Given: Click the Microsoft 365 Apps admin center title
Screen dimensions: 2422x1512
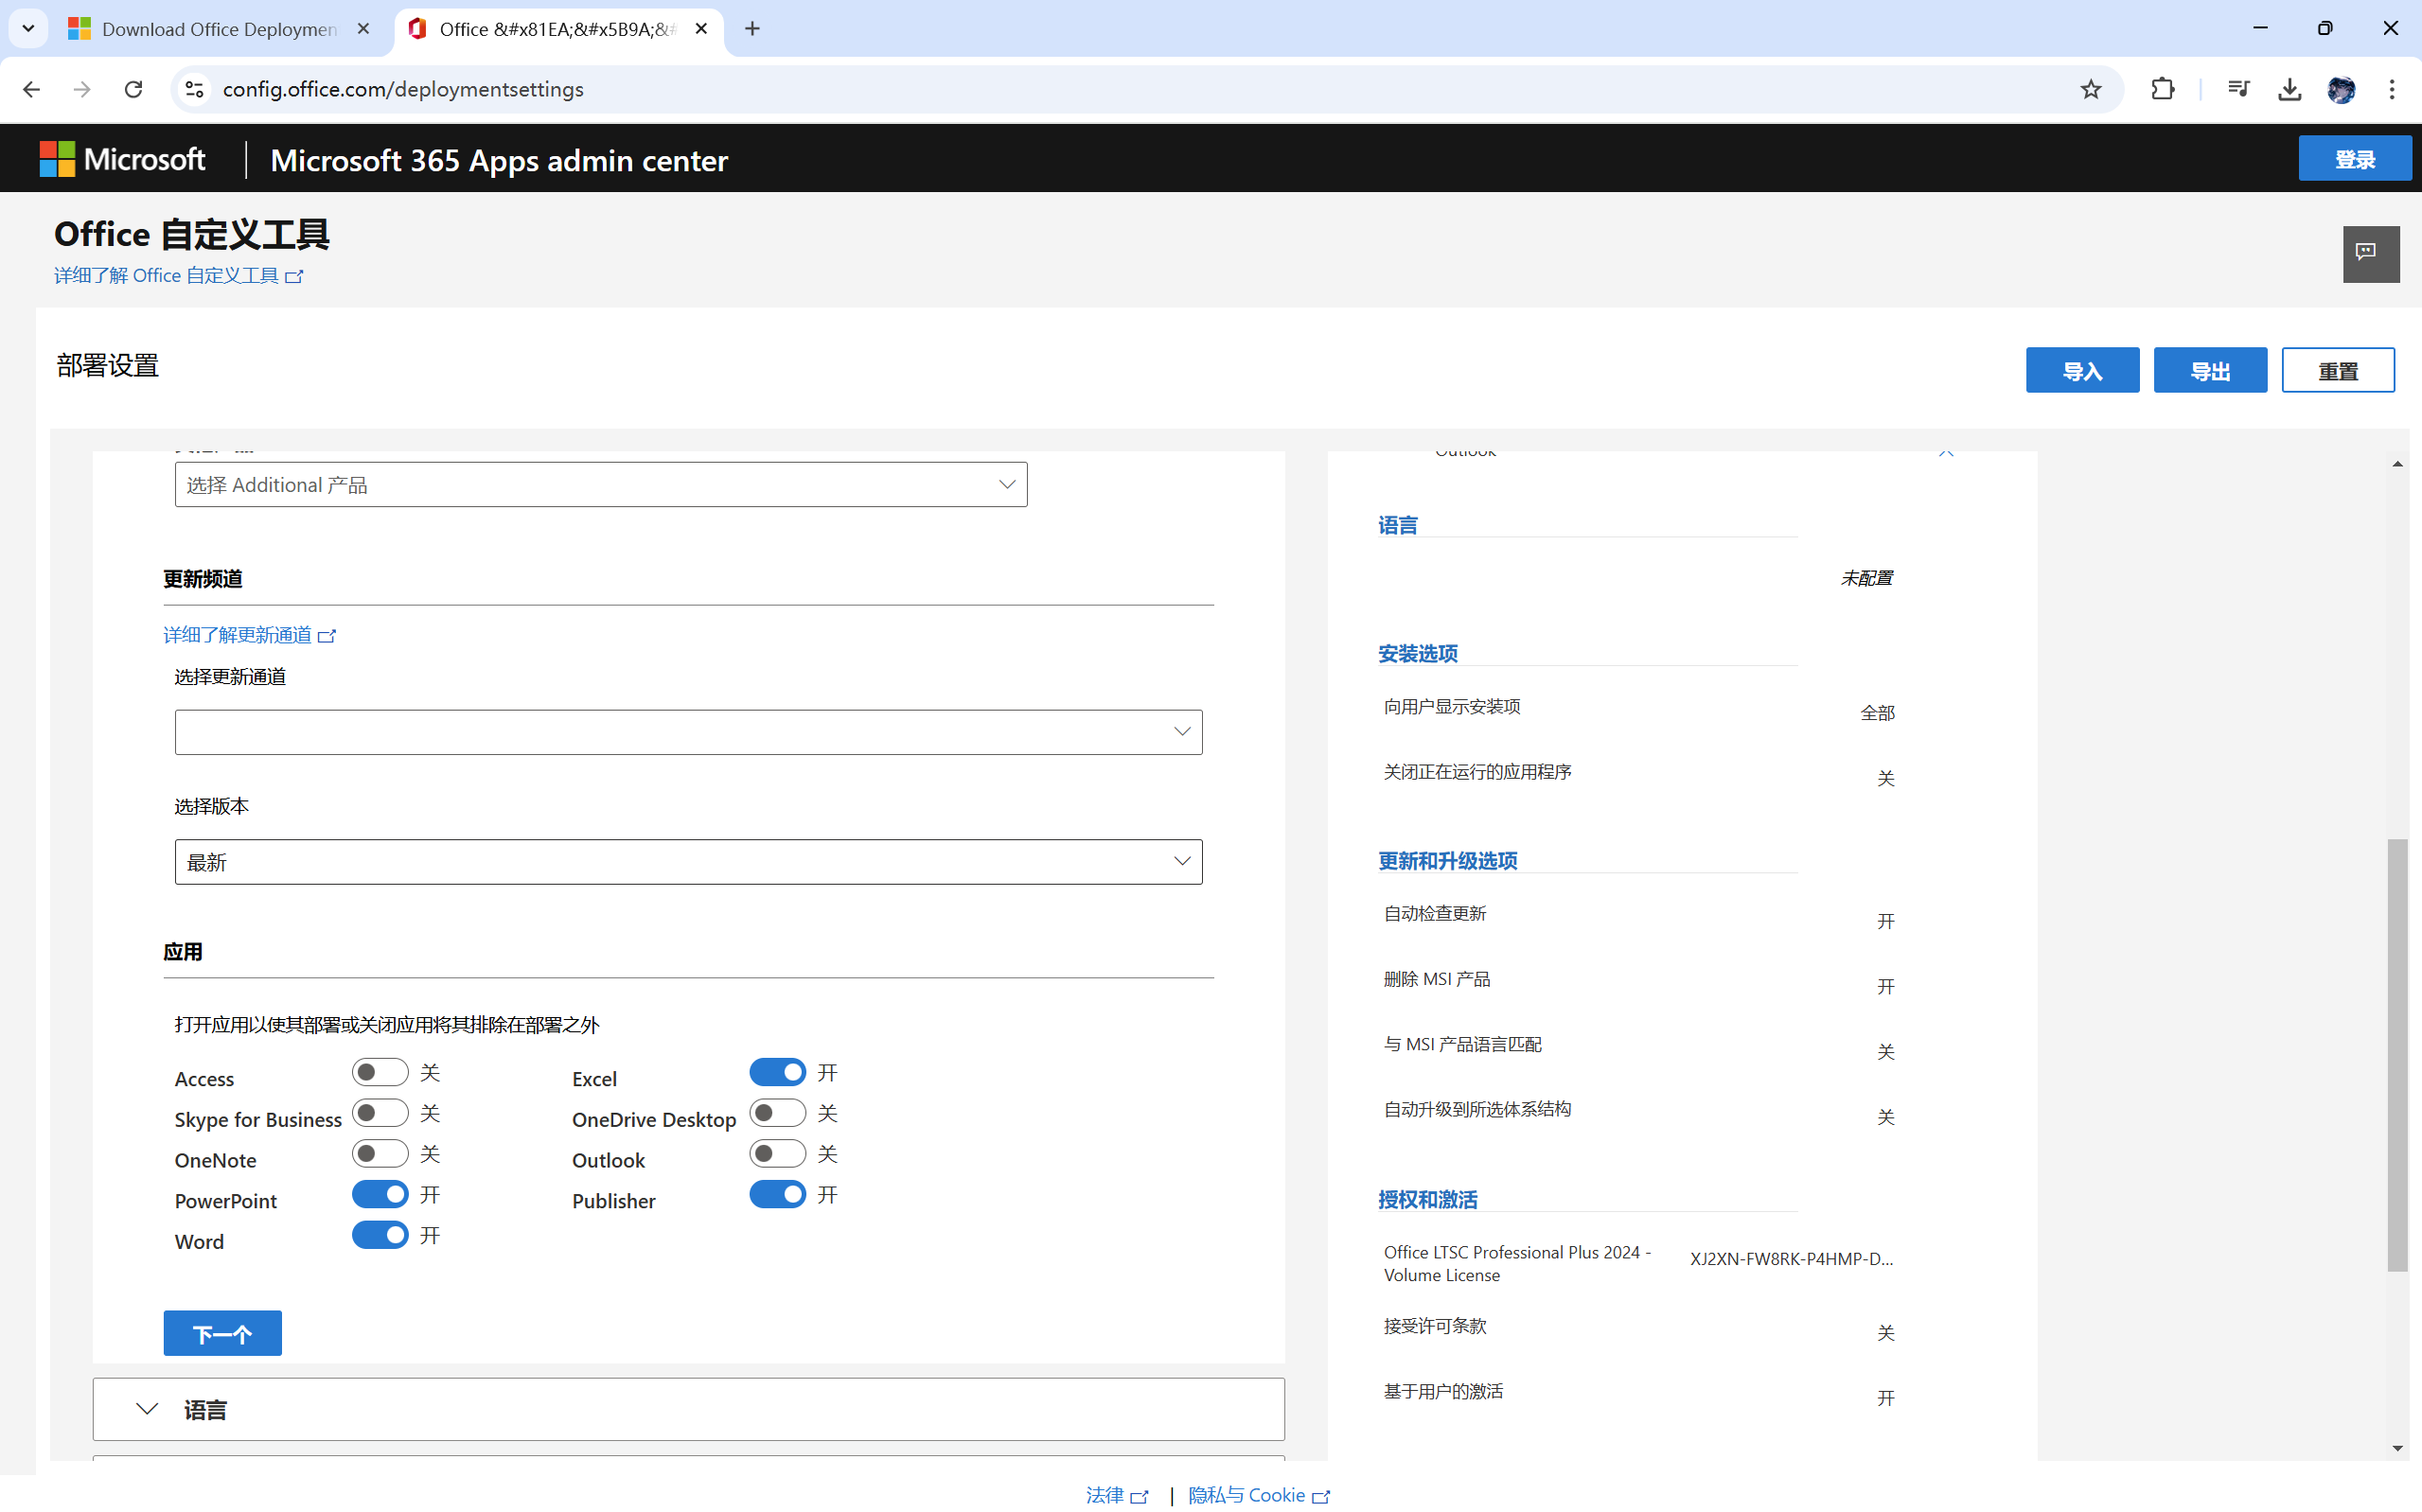Looking at the screenshot, I should coord(498,160).
